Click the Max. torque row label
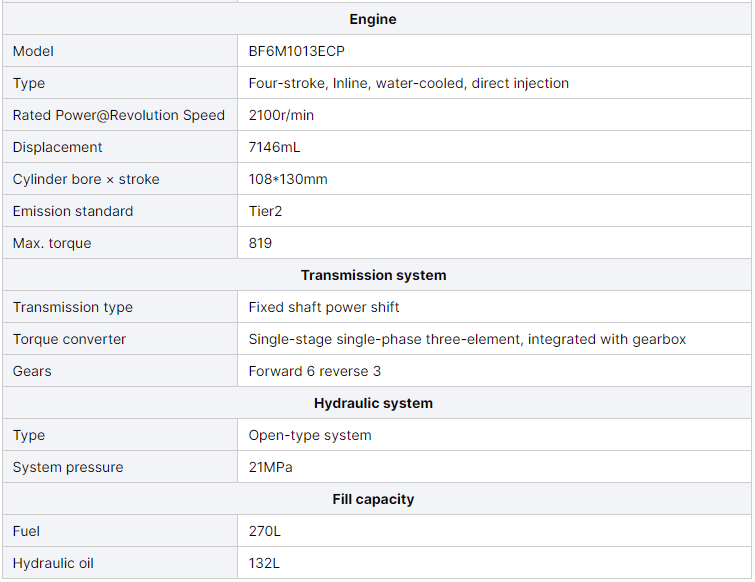The width and height of the screenshot is (755, 582). pos(50,243)
